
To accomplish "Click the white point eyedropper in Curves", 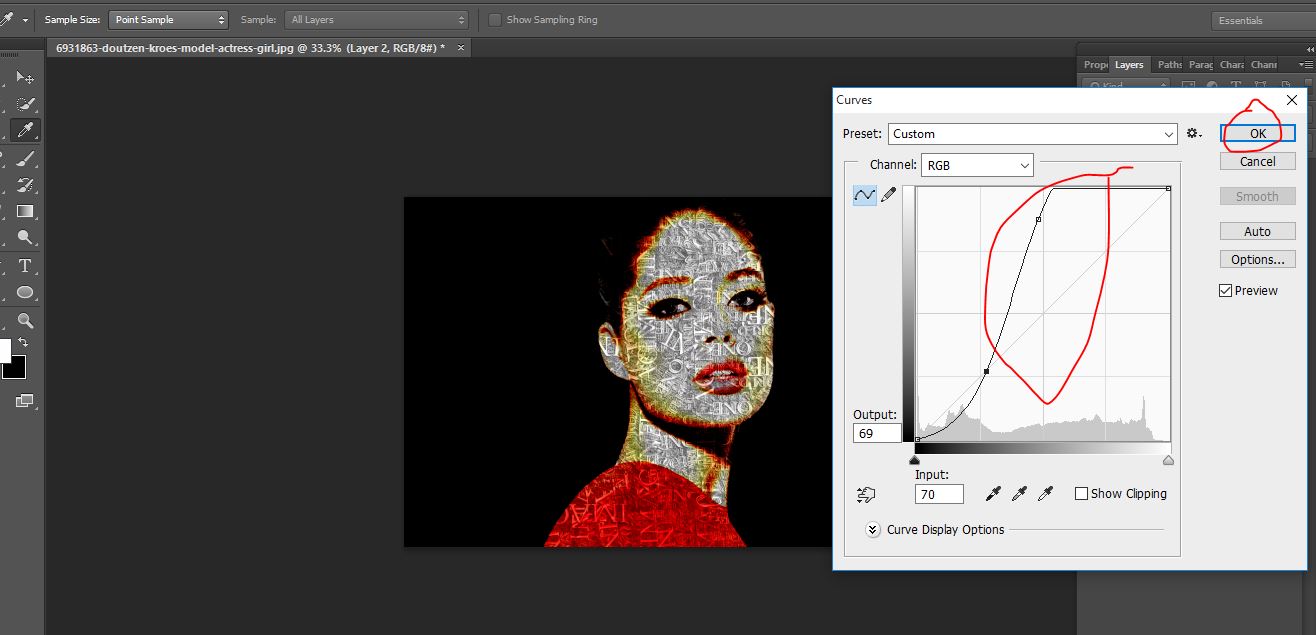I will (1046, 493).
